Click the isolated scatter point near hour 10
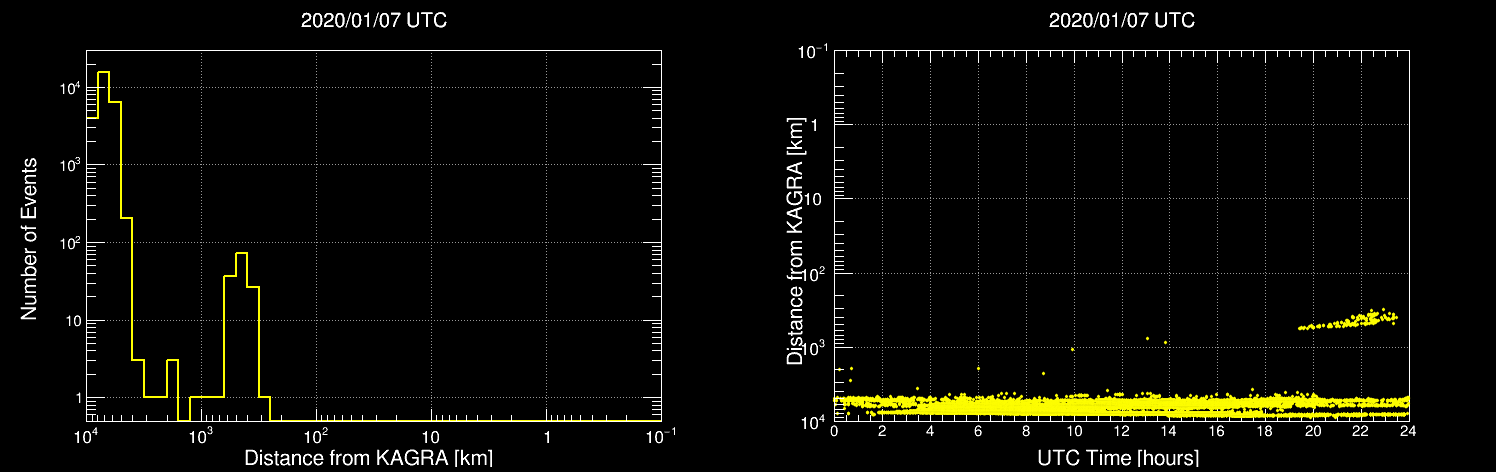The height and width of the screenshot is (472, 1496). click(x=1072, y=349)
